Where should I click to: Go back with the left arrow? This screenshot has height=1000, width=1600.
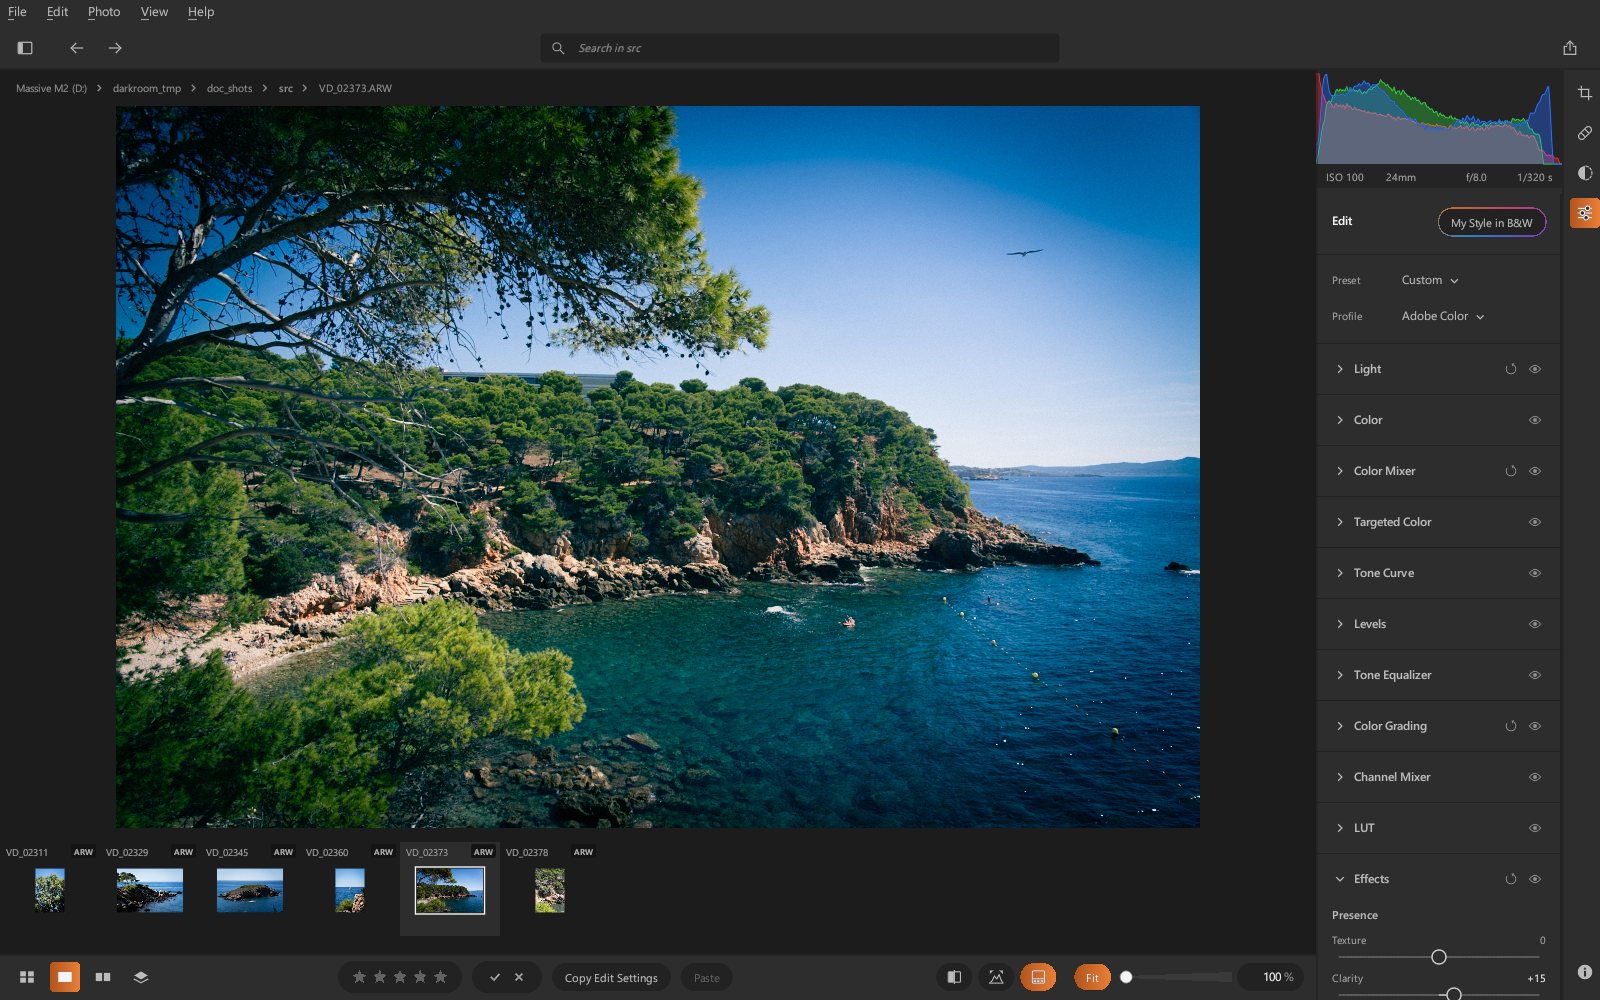(x=76, y=48)
